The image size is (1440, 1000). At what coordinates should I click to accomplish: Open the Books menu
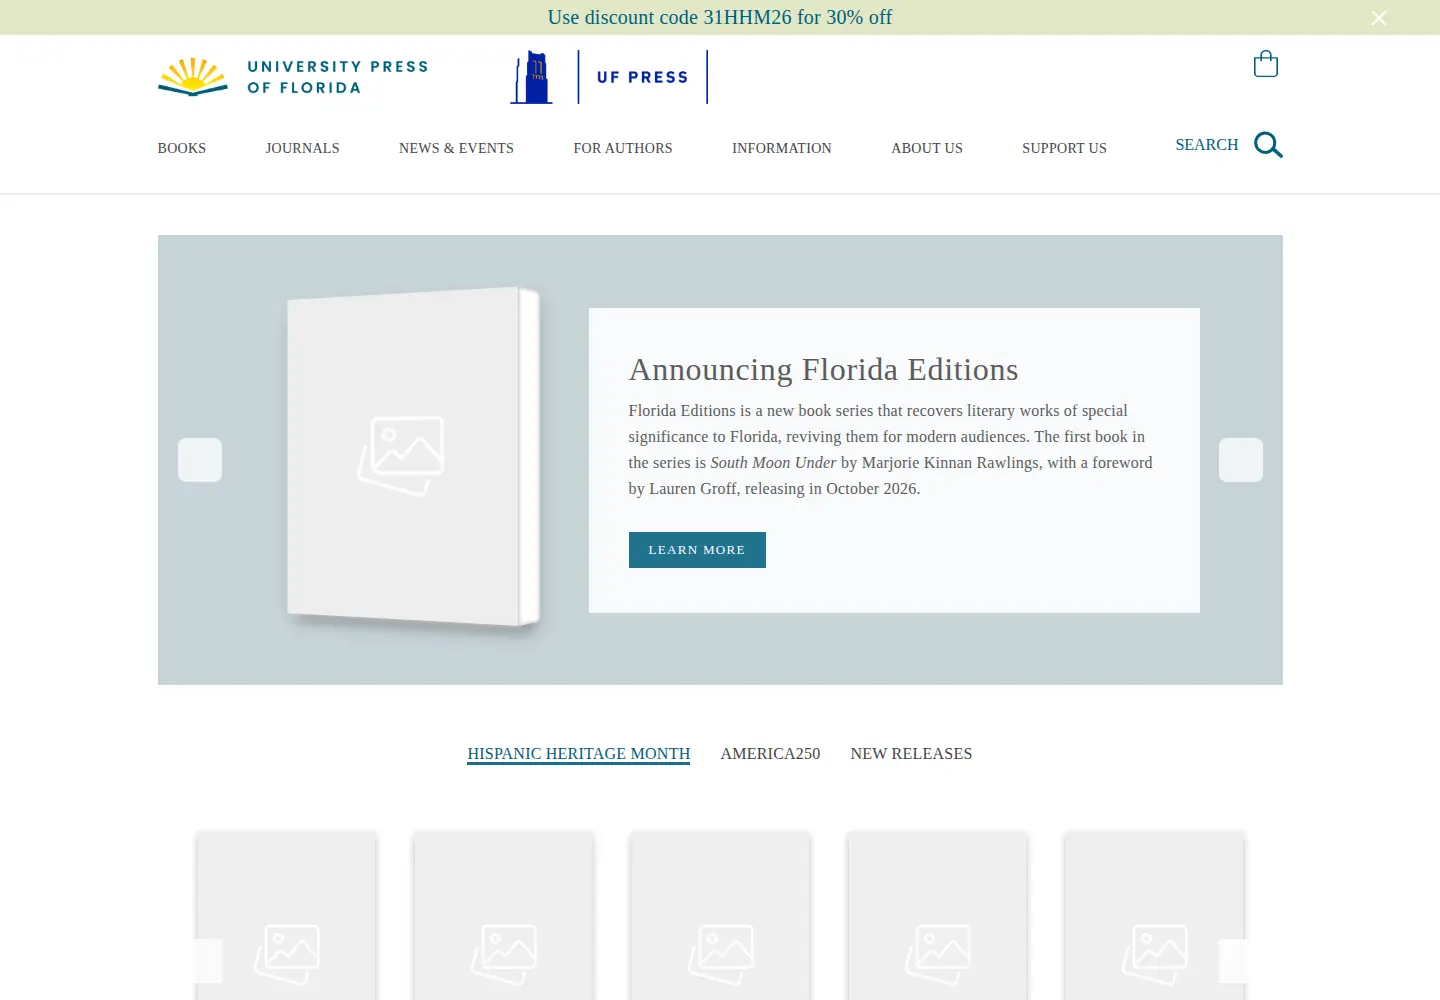182,148
